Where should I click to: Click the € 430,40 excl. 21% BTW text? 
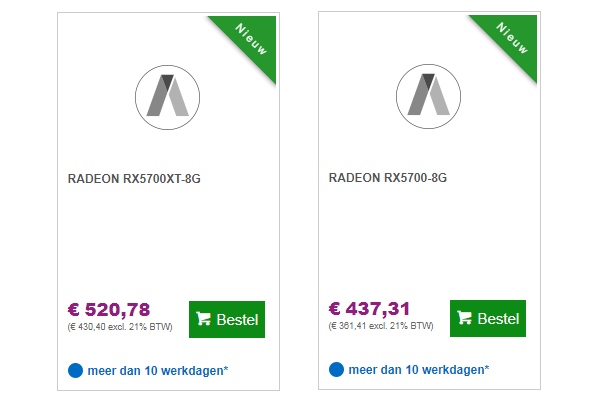pos(120,326)
